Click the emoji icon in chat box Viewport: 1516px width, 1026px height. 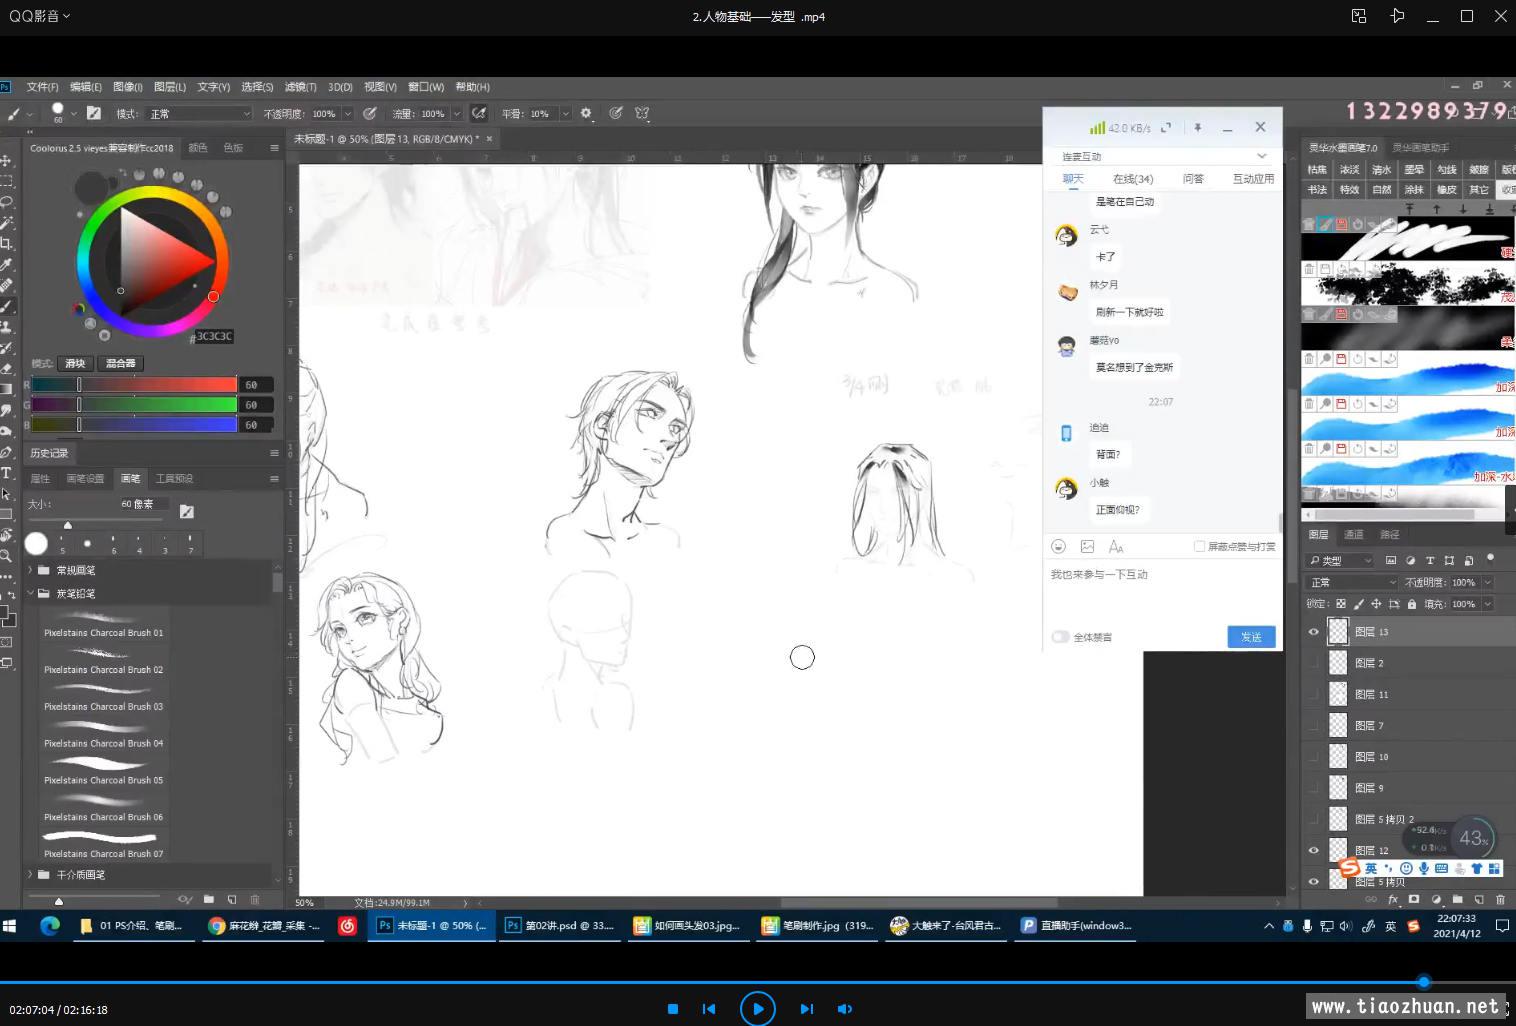point(1058,546)
